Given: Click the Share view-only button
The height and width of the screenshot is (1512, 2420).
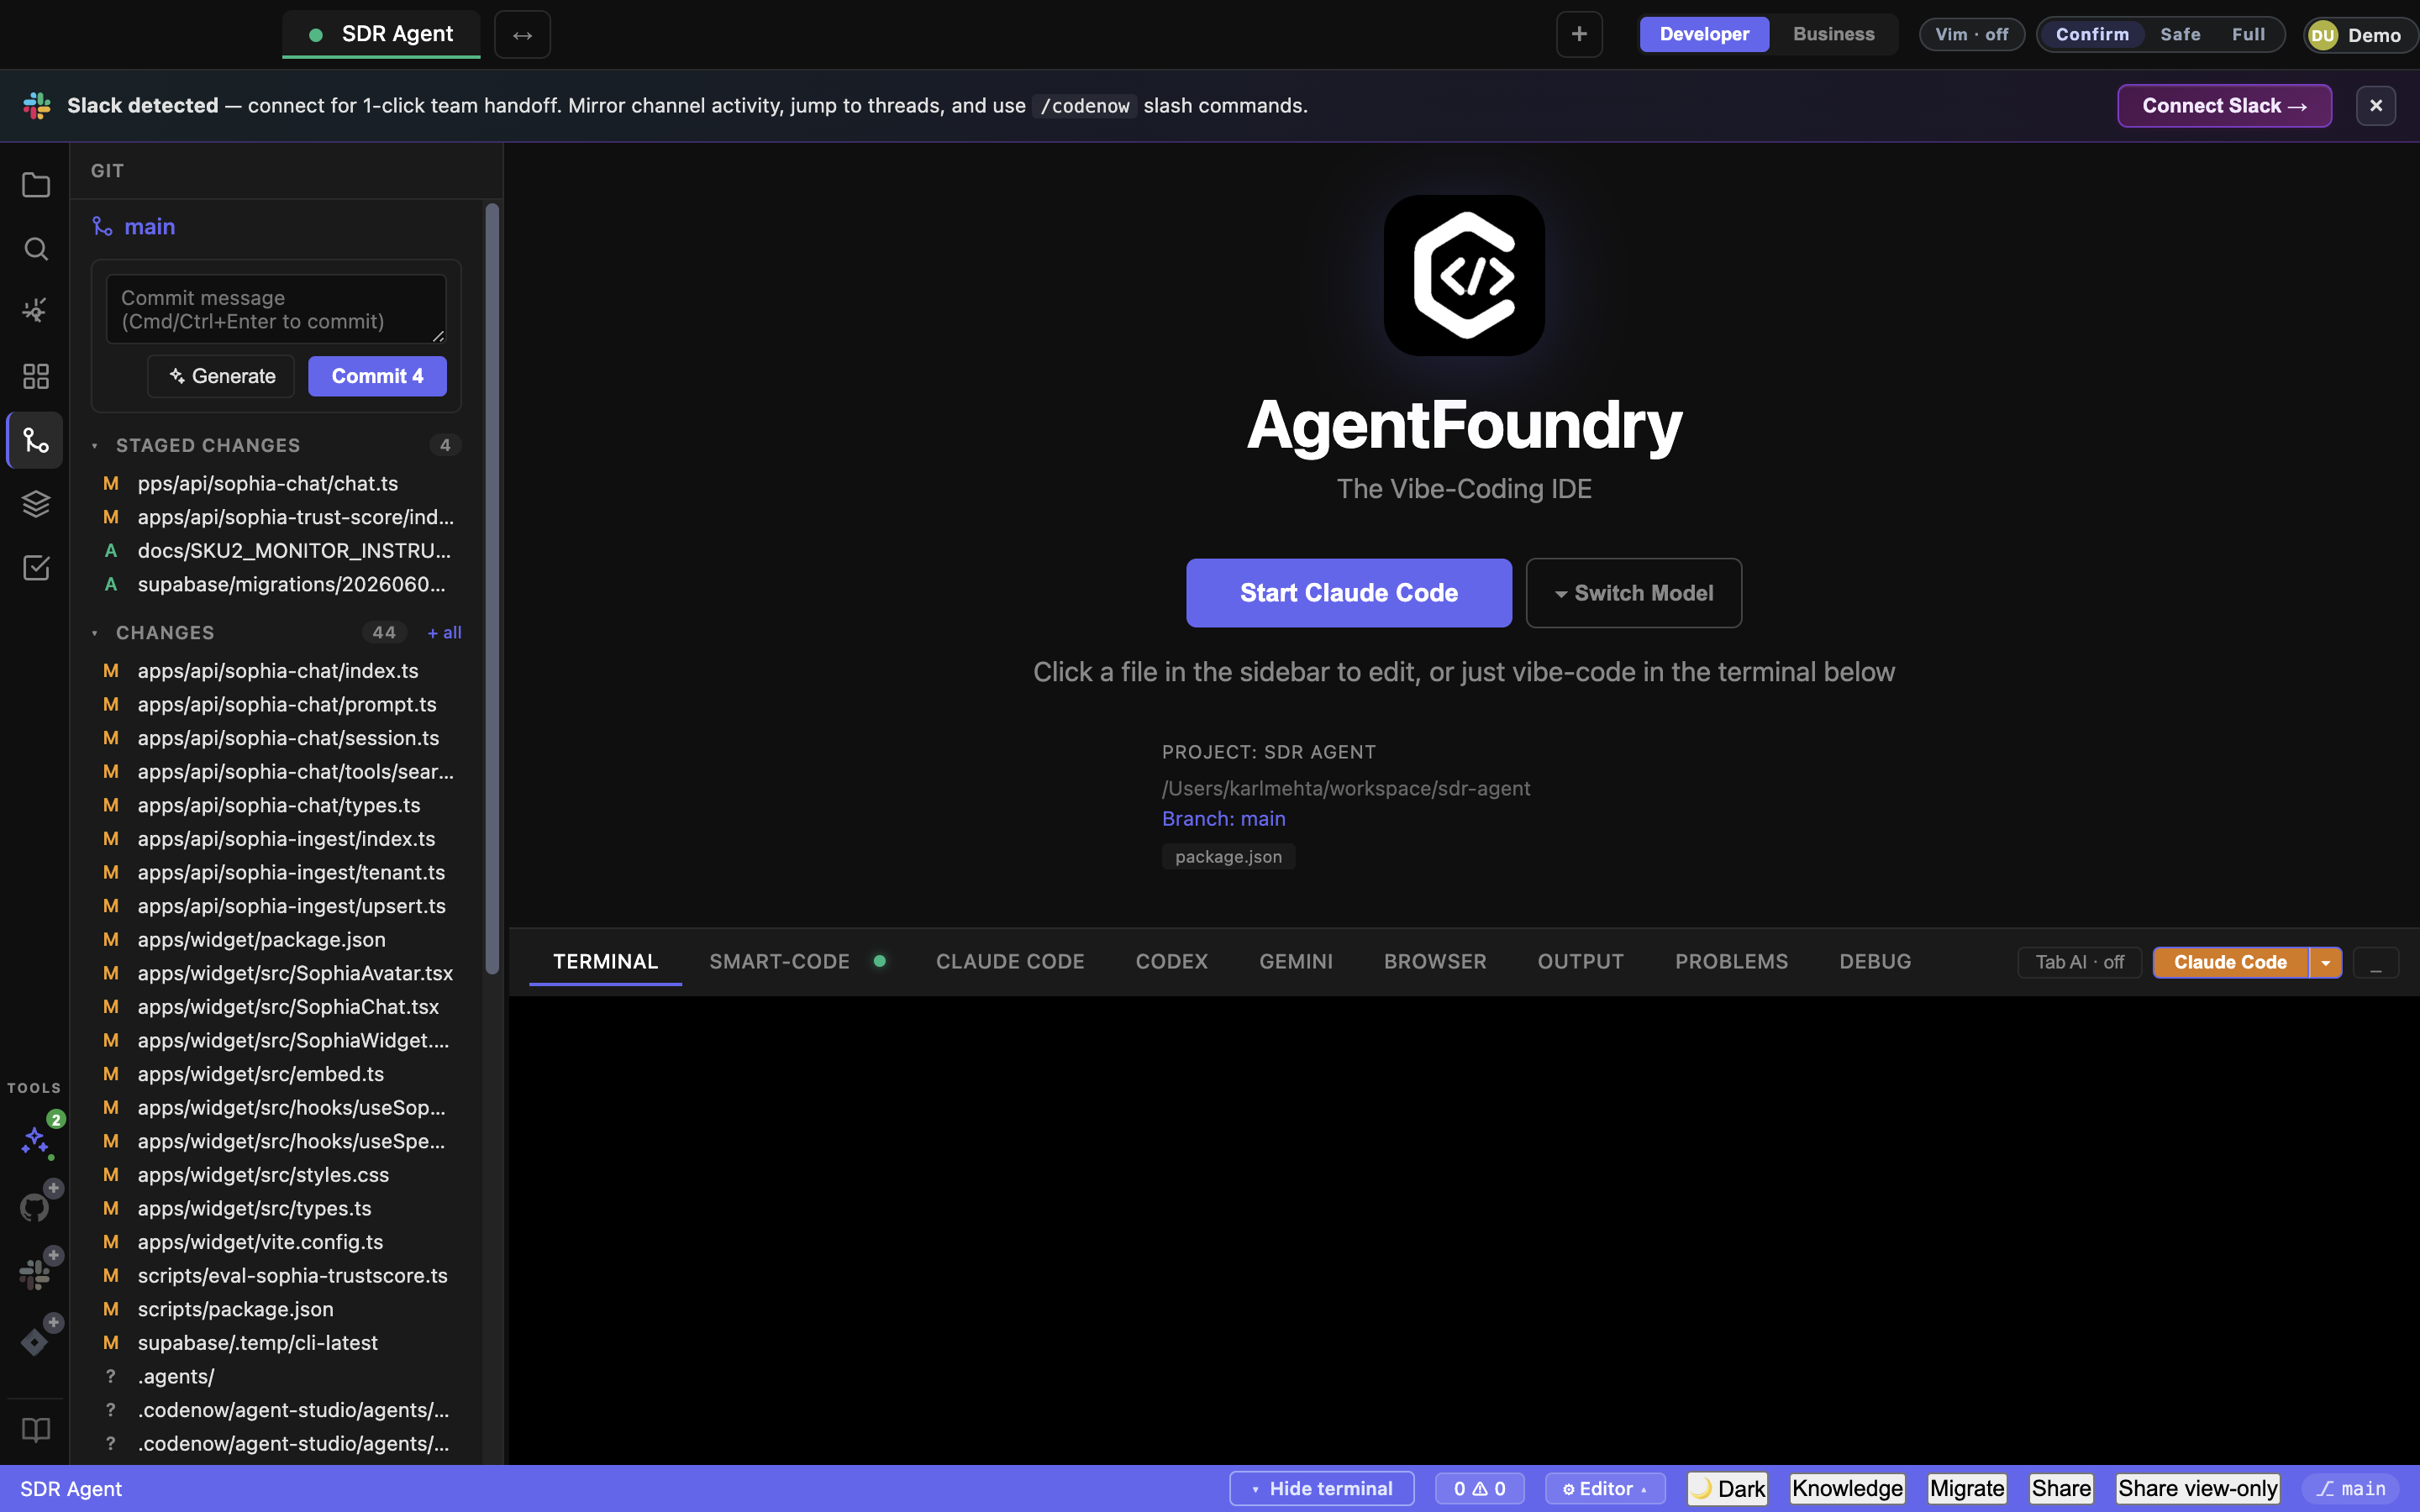Looking at the screenshot, I should (x=2197, y=1489).
